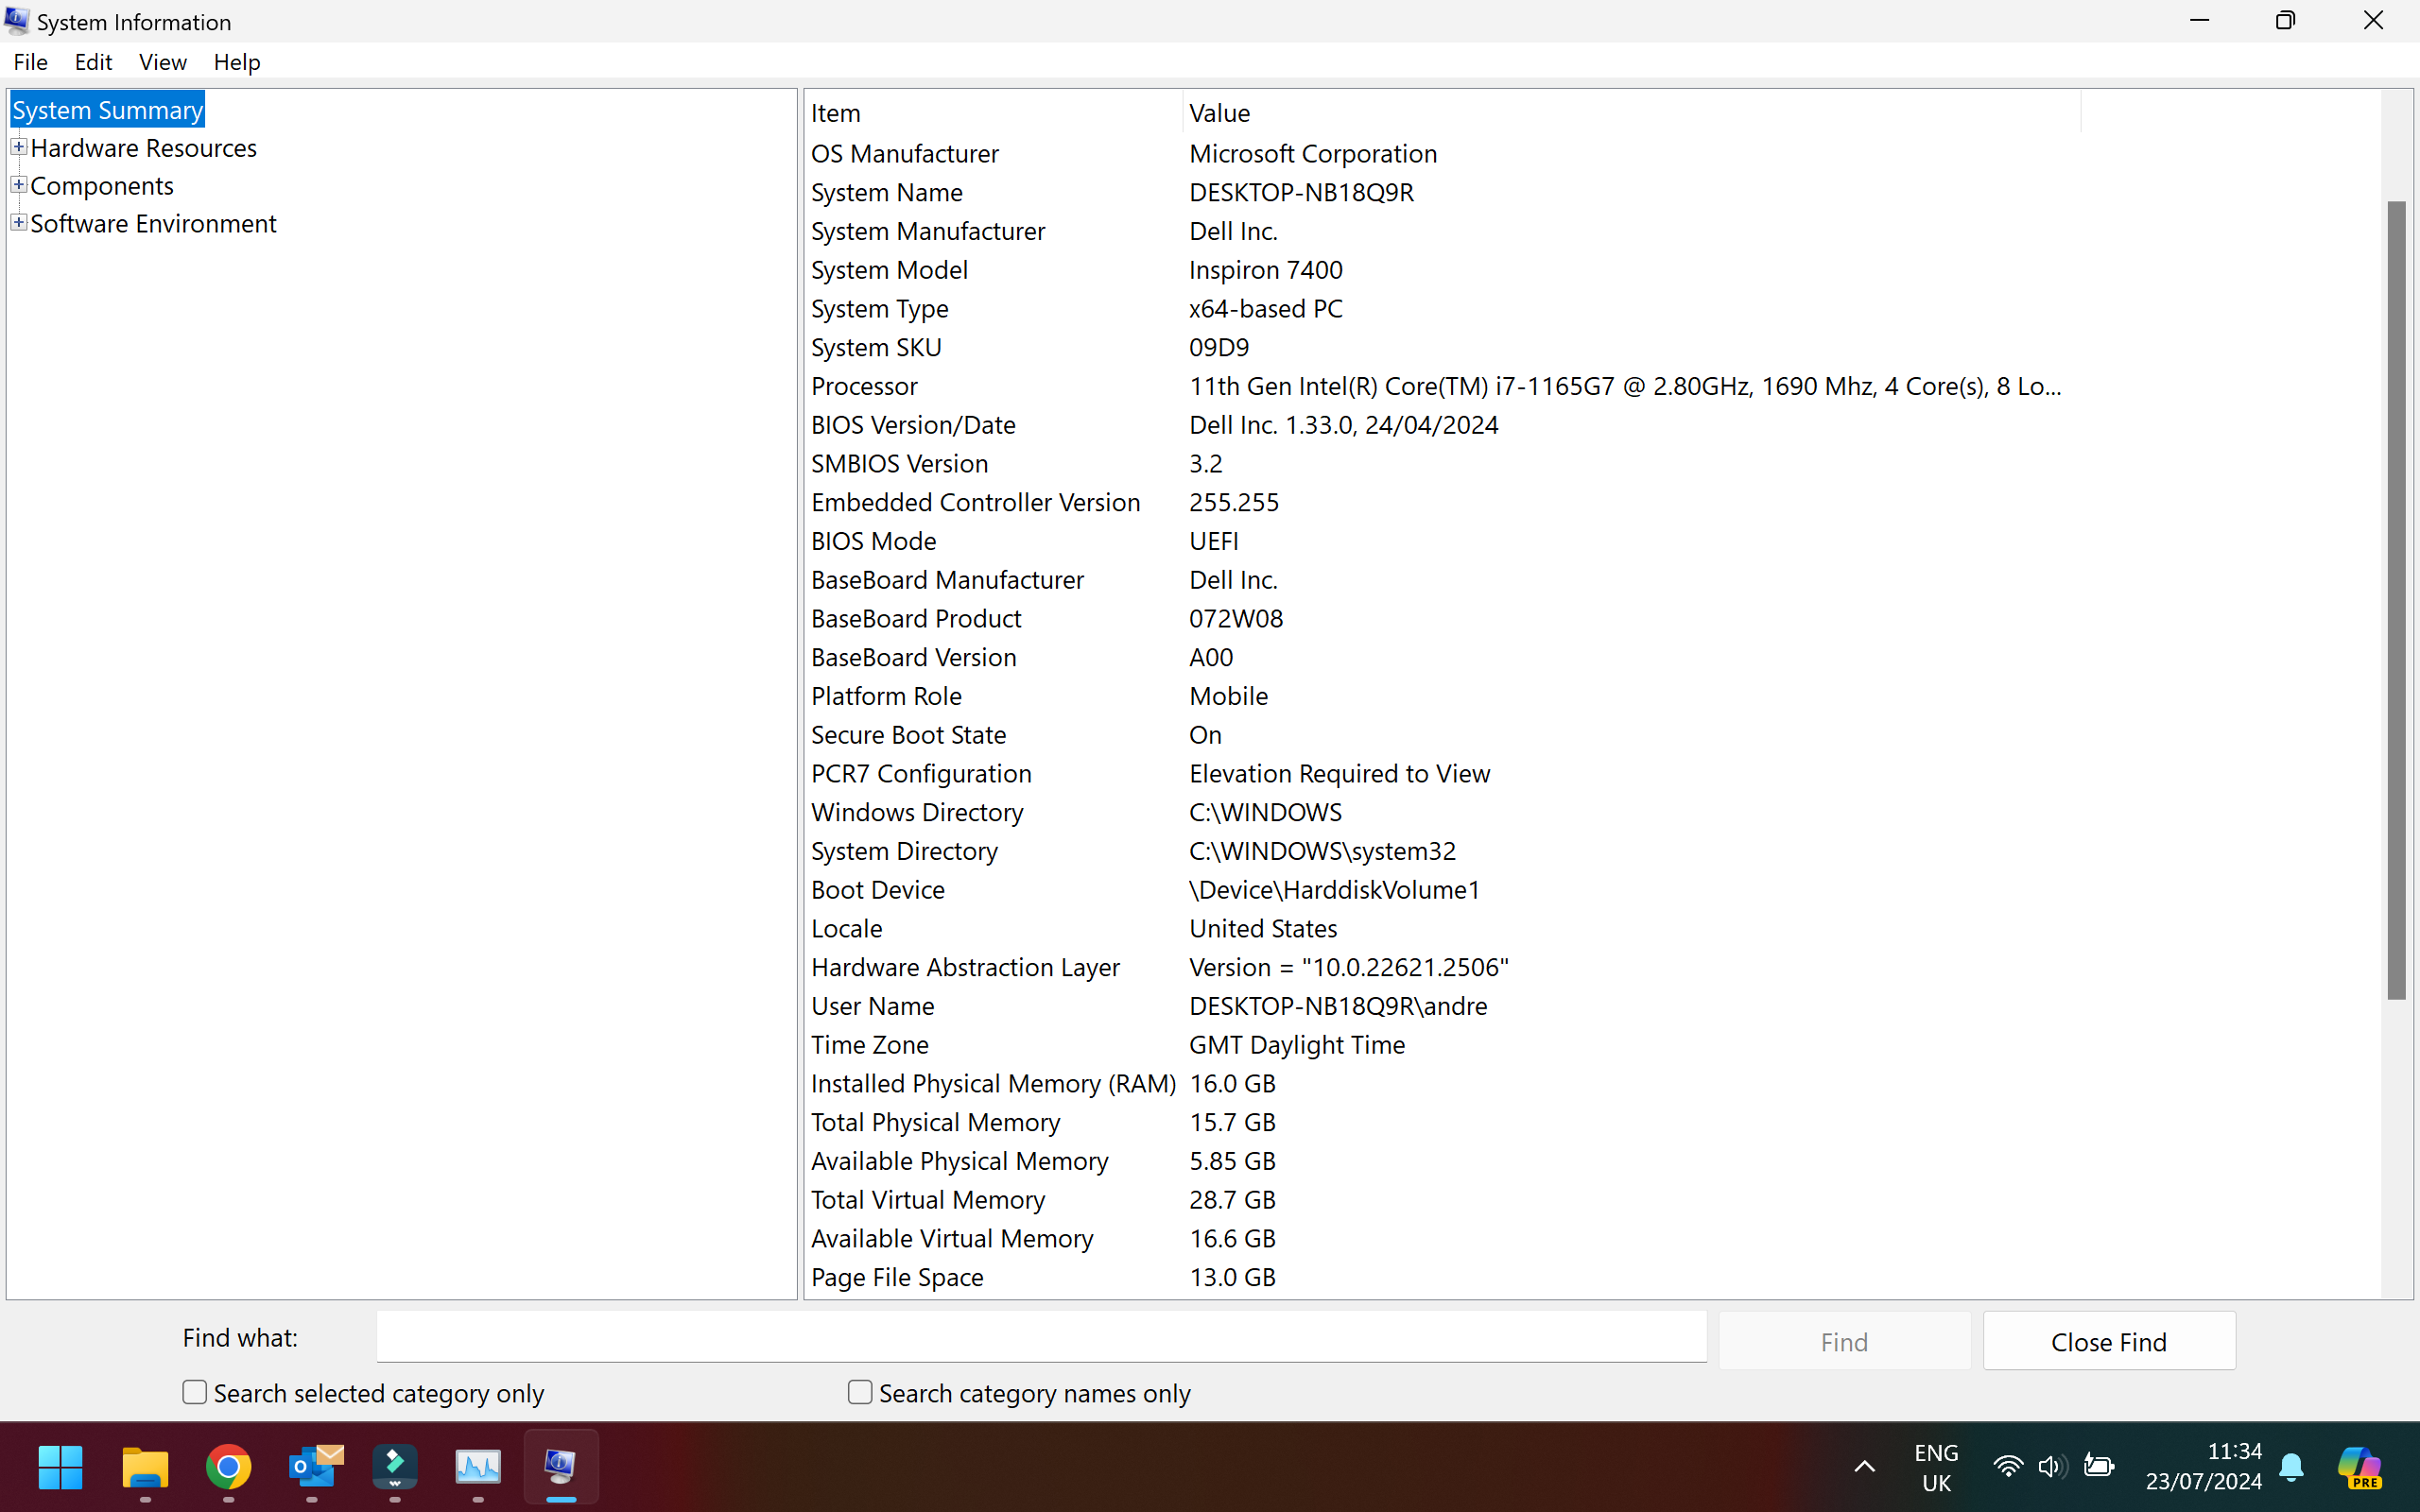
Task: Click the Close Find button
Action: click(2109, 1341)
